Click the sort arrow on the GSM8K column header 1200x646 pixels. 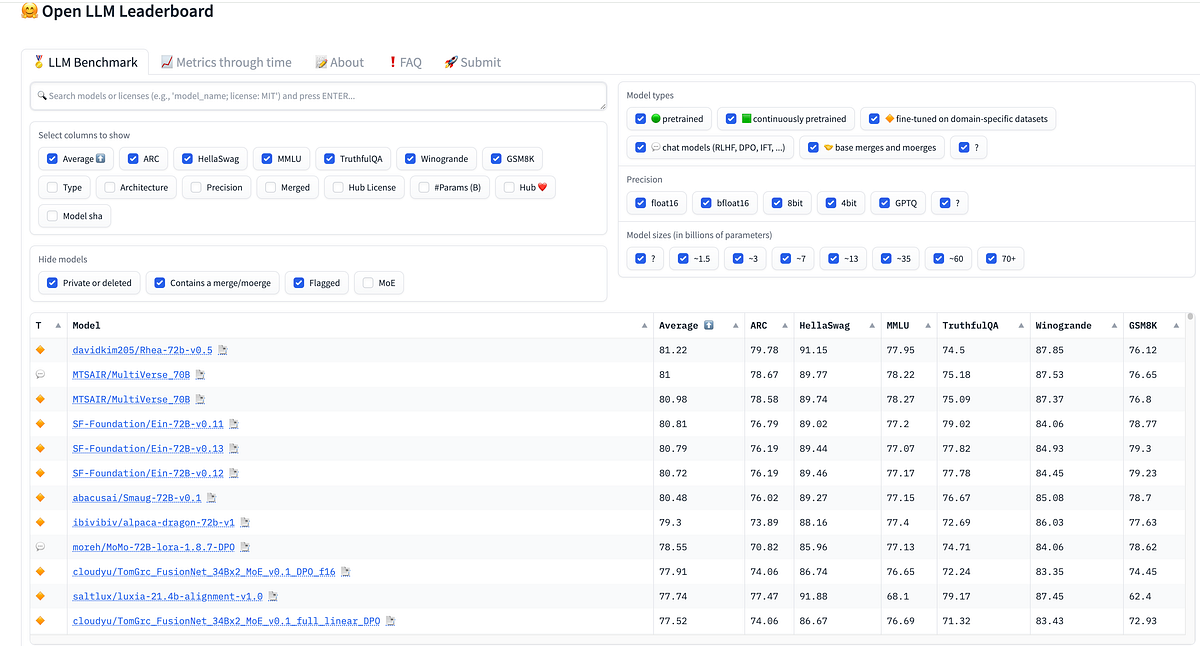click(x=1178, y=324)
